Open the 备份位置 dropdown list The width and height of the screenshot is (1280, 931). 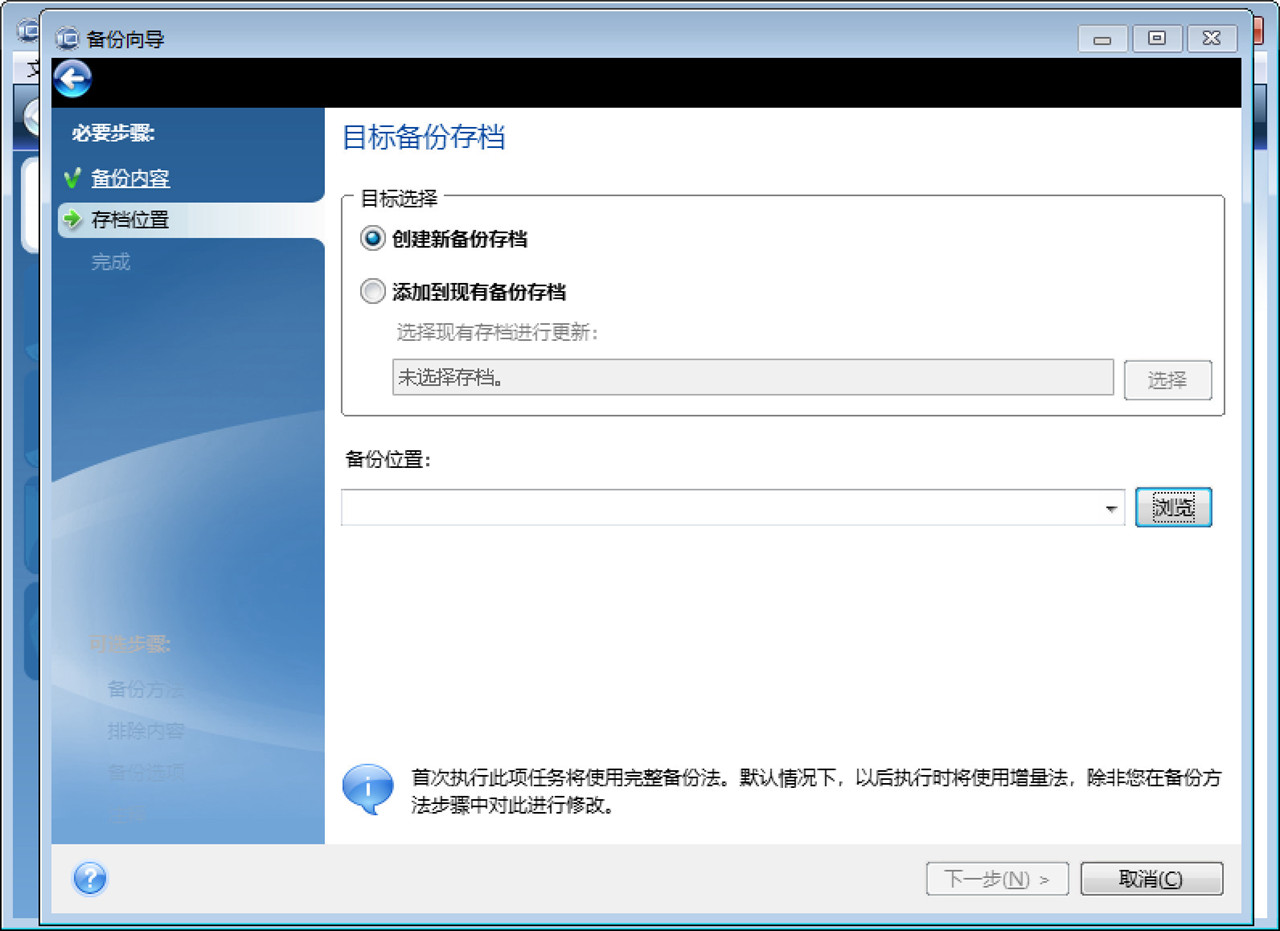click(x=1110, y=507)
